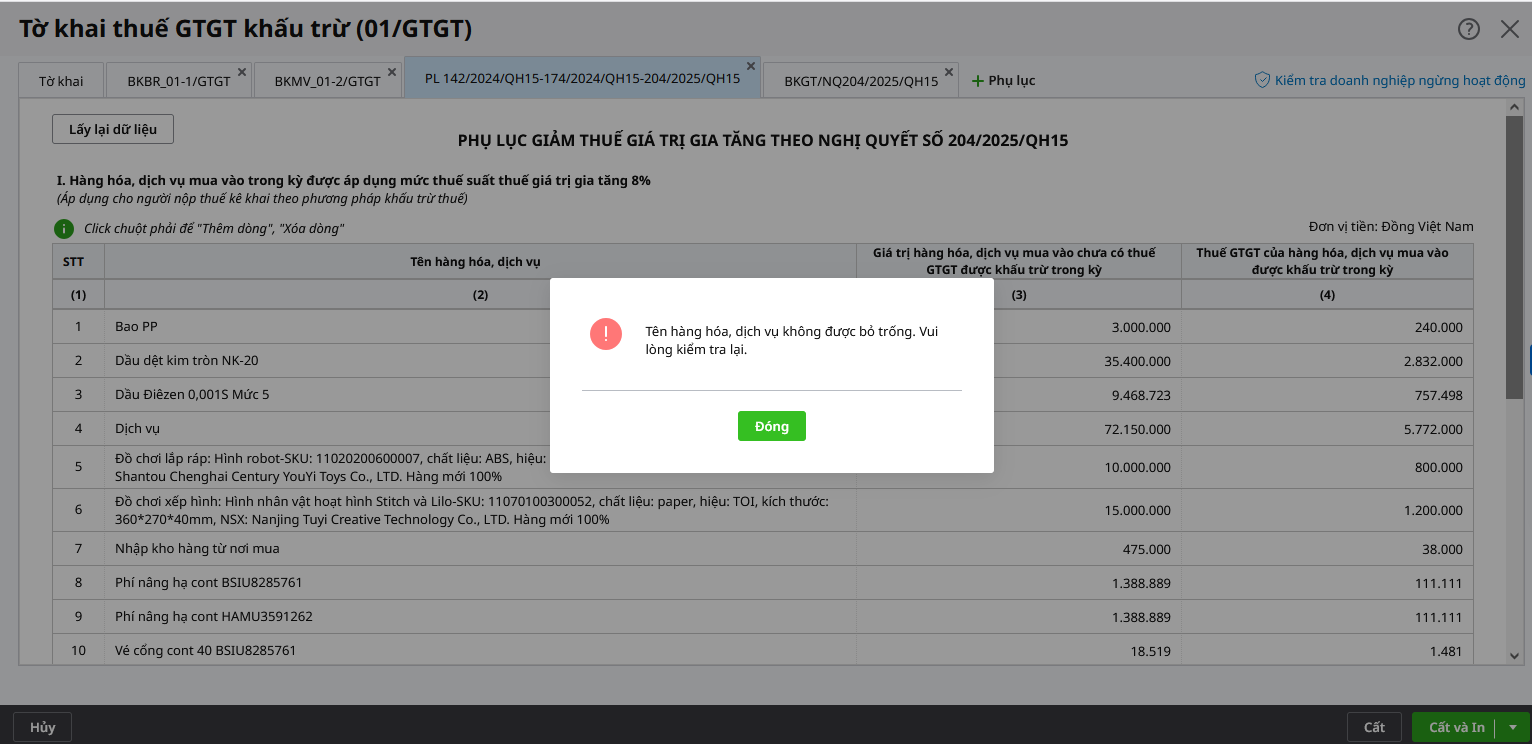Screen dimensions: 1532x744
Task: Close the PL 142/2024/QH15 tab using X icon
Action: 751,67
